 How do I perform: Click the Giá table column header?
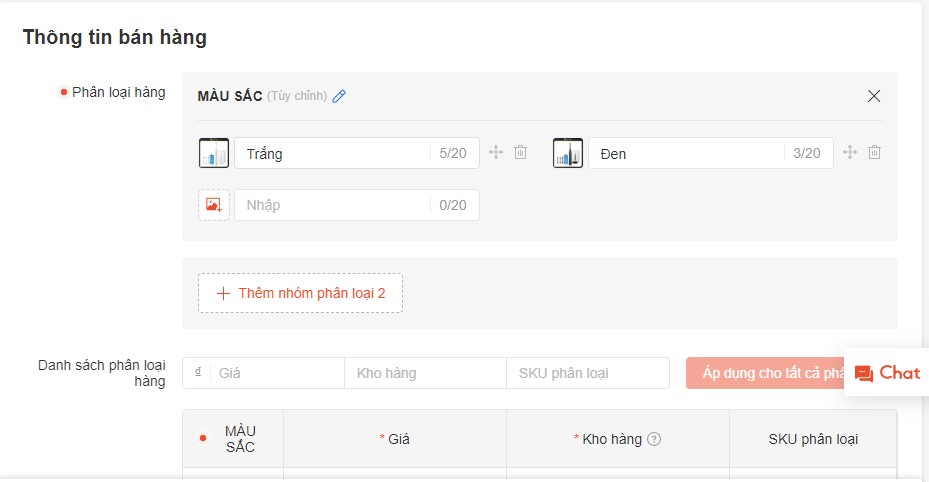coord(395,439)
